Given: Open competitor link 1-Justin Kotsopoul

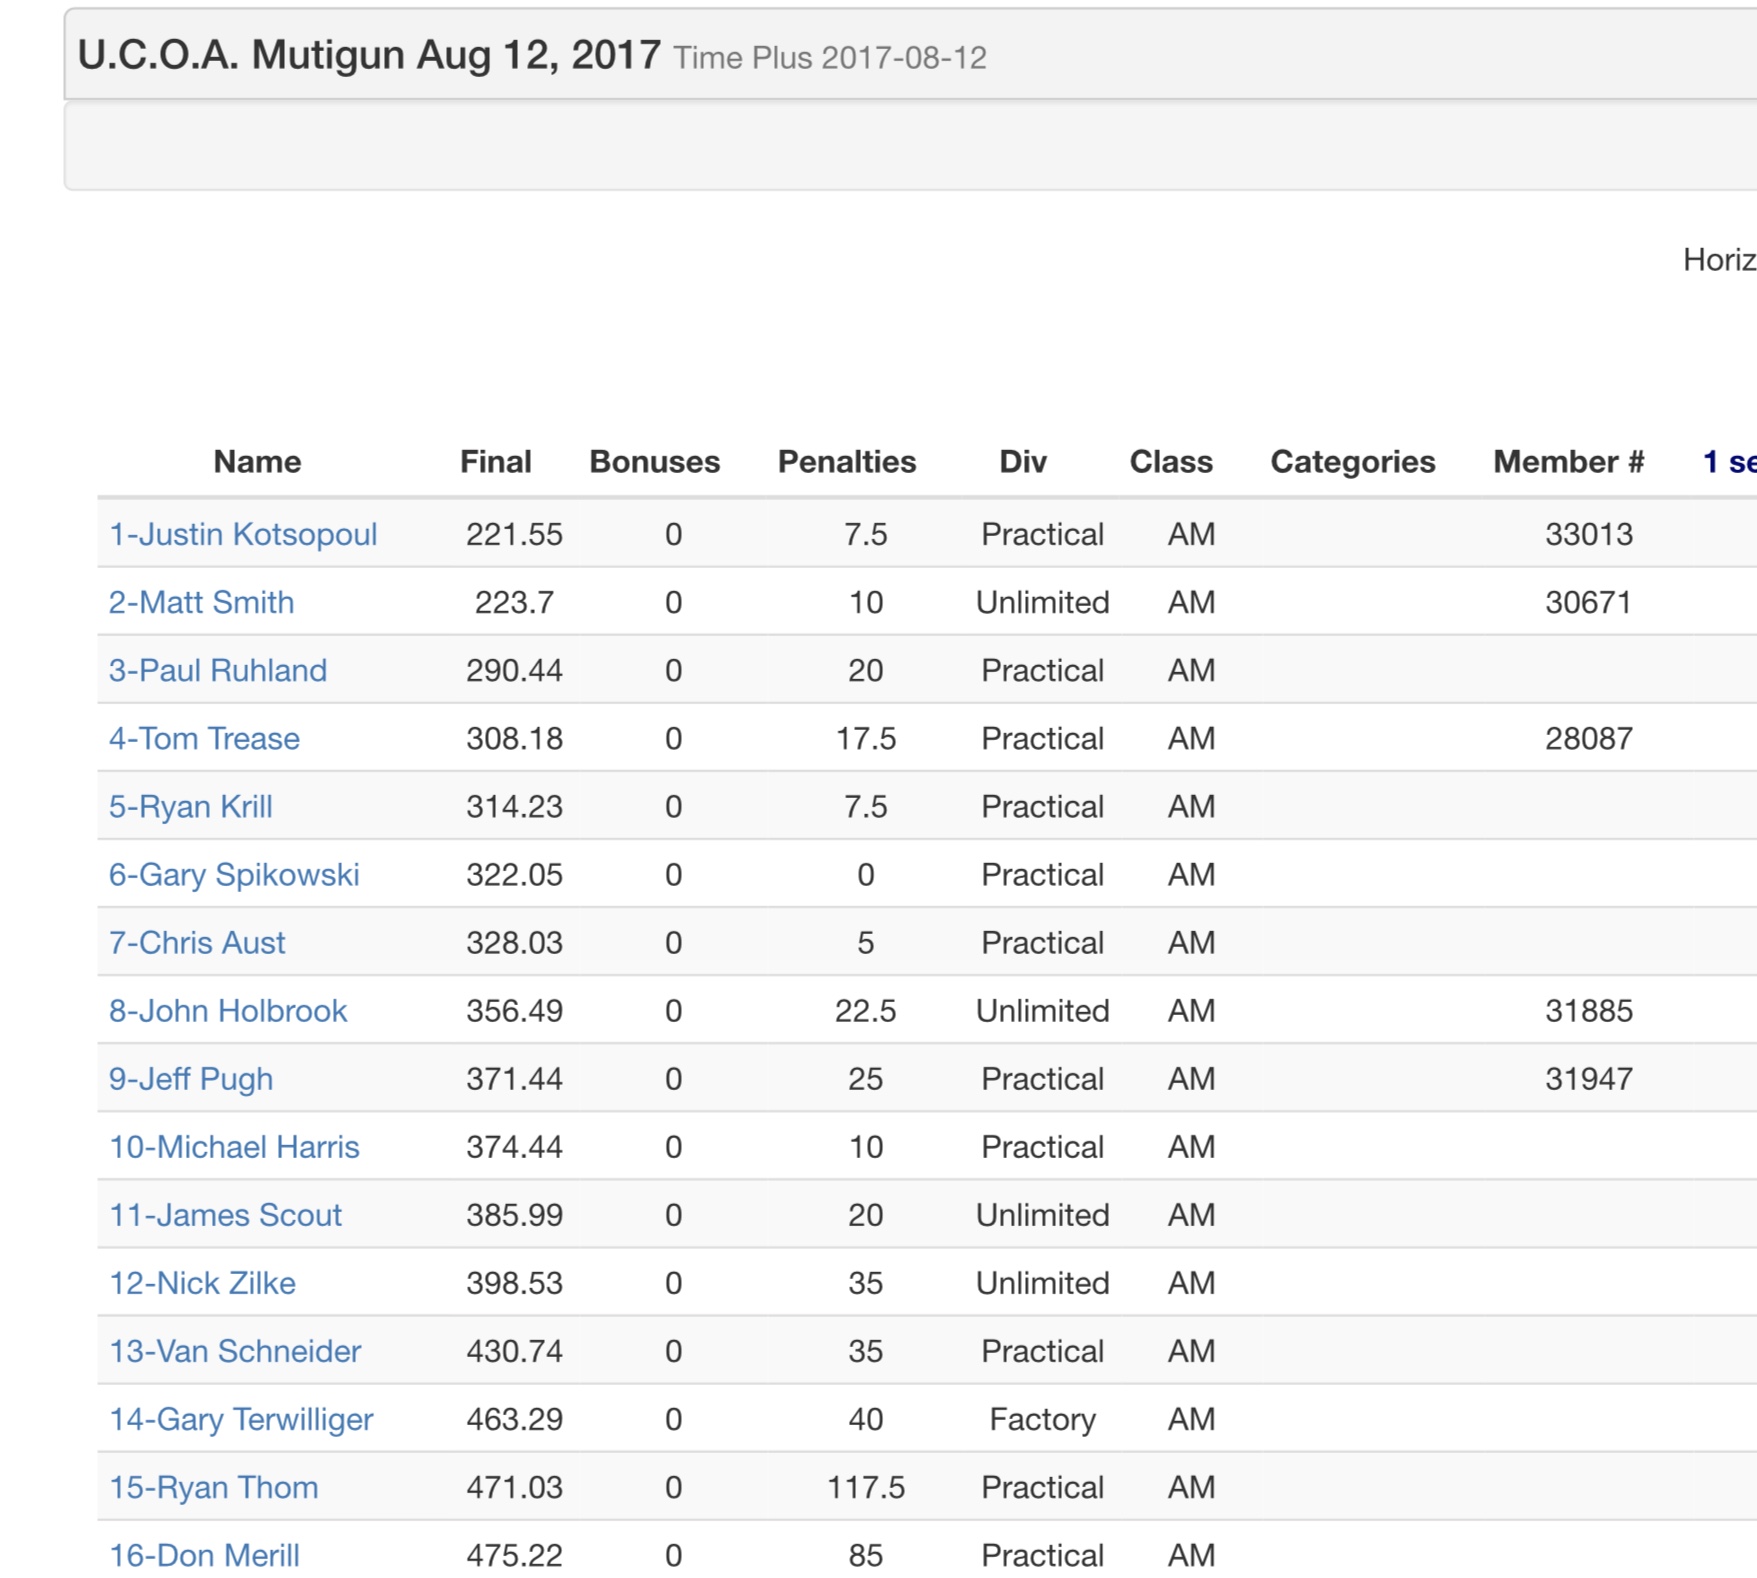Looking at the screenshot, I should 243,534.
